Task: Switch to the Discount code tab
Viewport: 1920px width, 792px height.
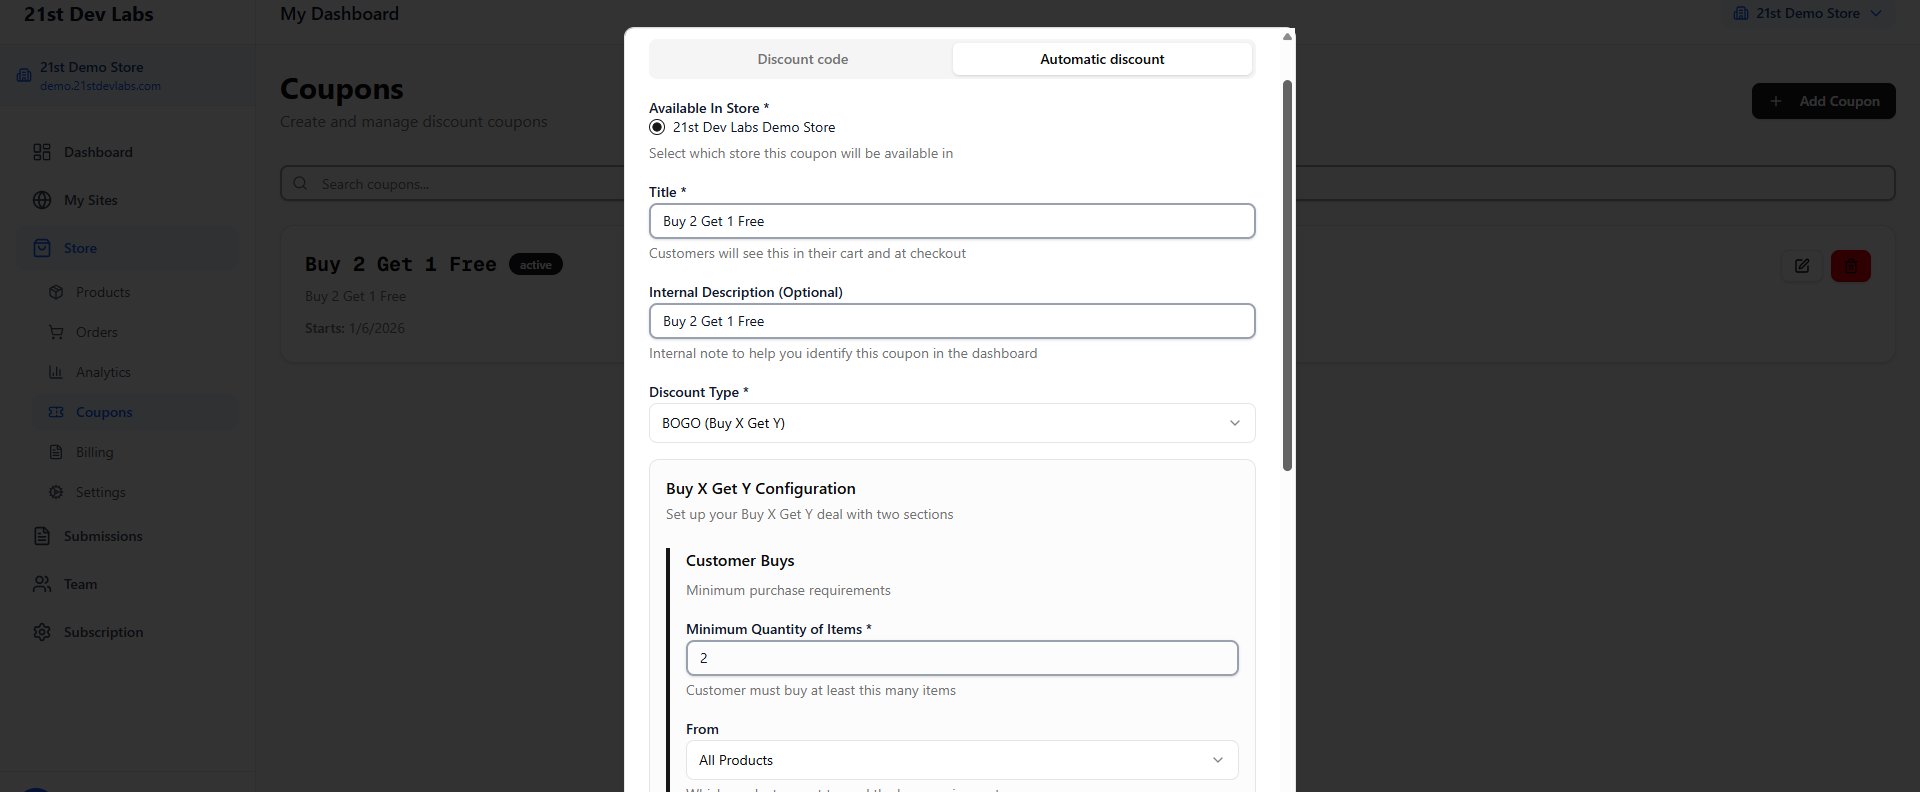Action: pos(802,59)
